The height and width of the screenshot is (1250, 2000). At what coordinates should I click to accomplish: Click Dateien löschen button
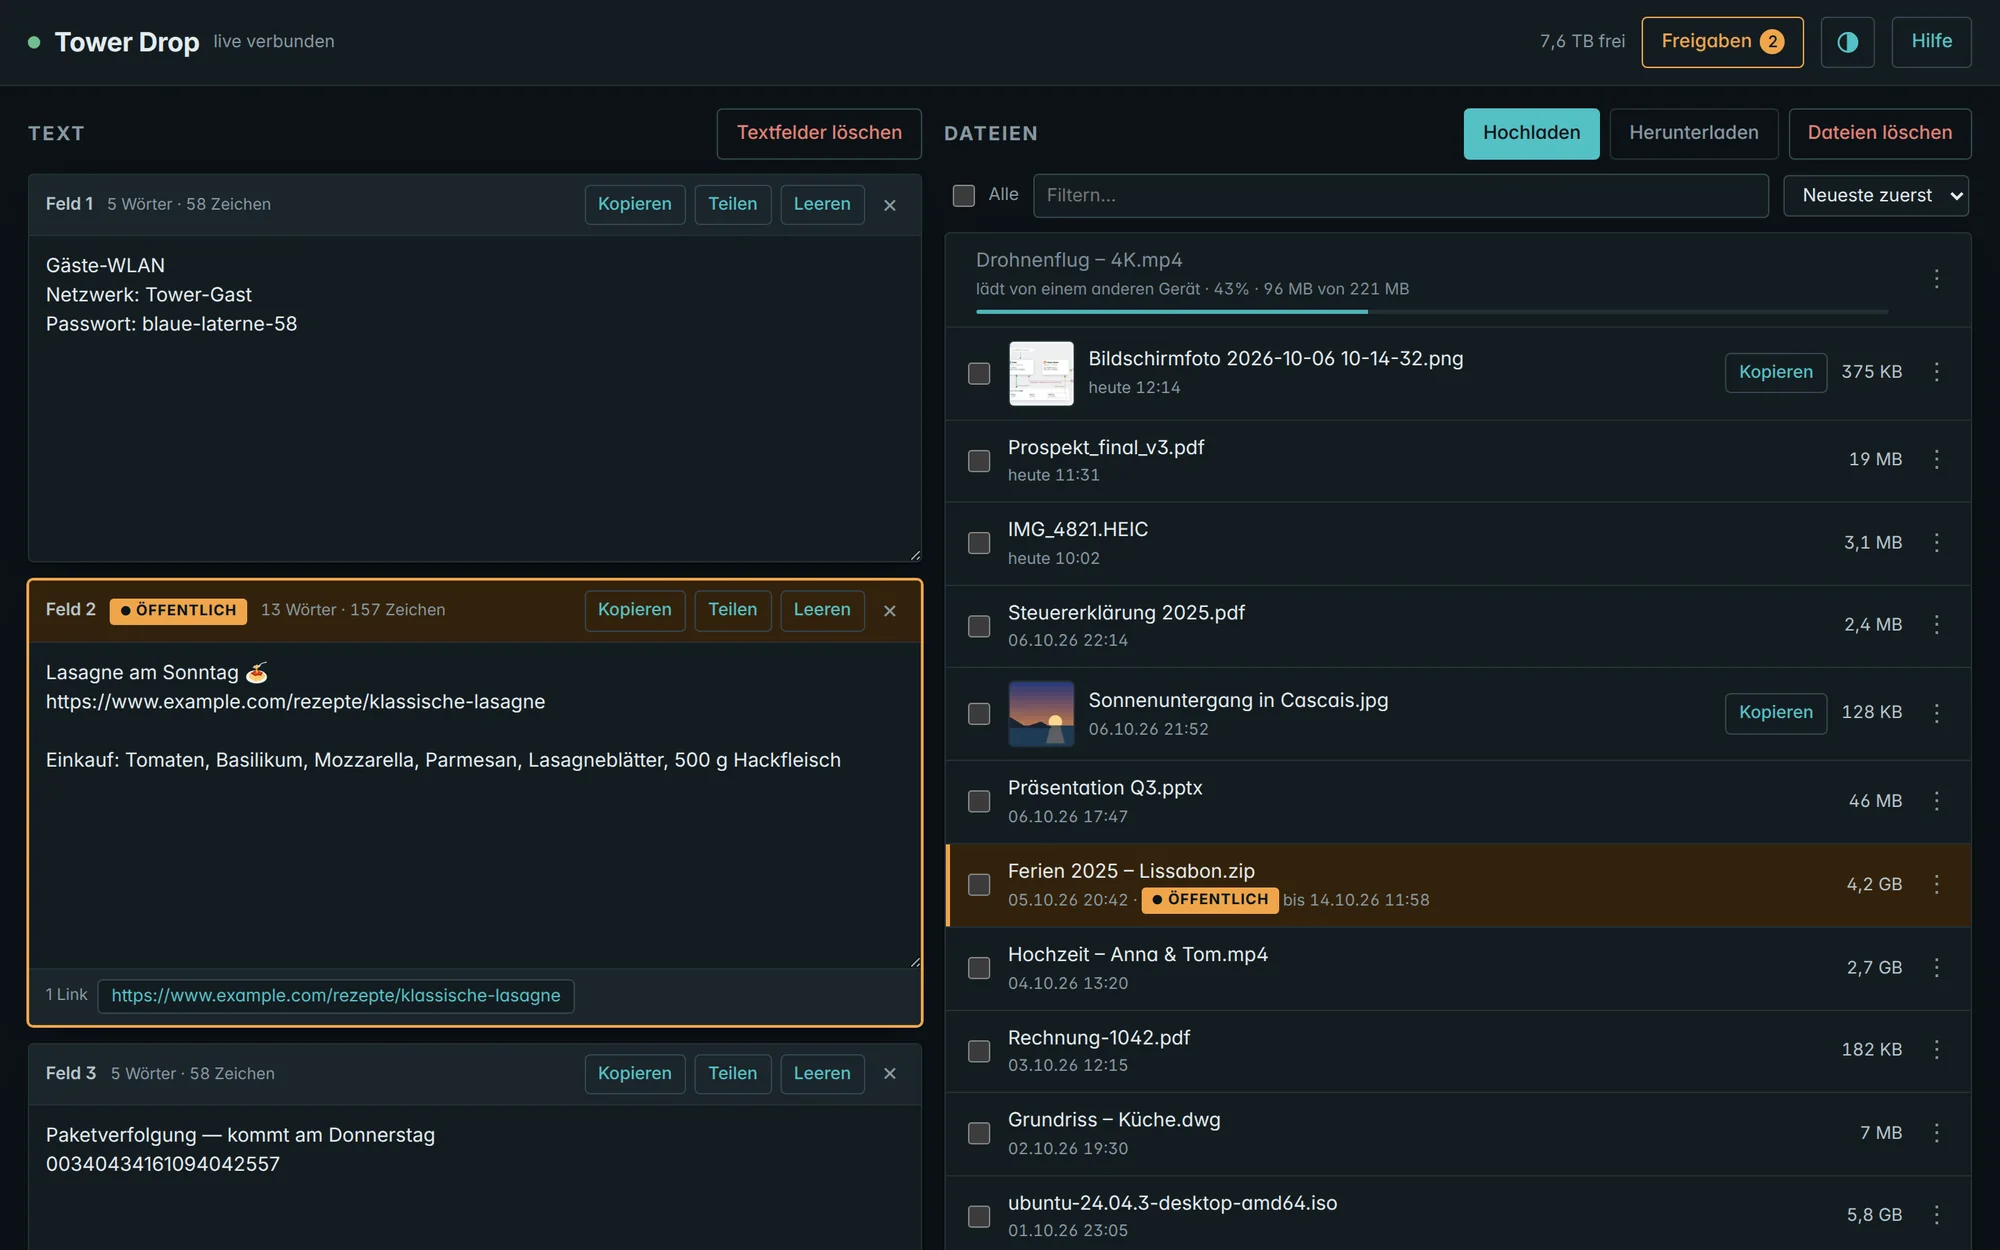1879,133
